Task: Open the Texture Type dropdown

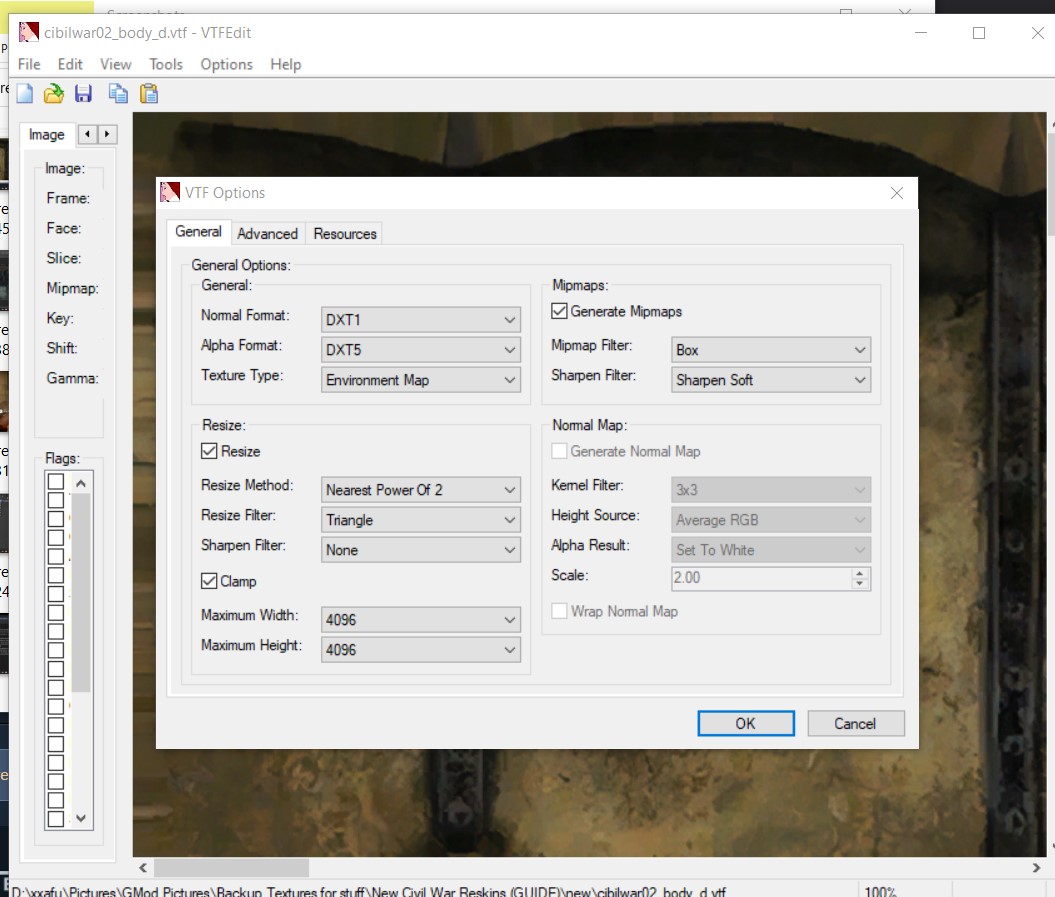Action: tap(421, 380)
